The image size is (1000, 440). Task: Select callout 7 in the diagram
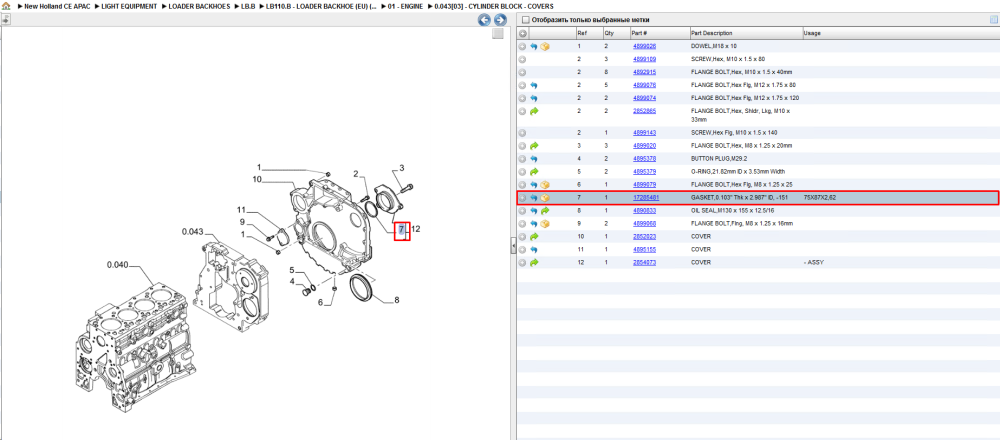click(402, 229)
